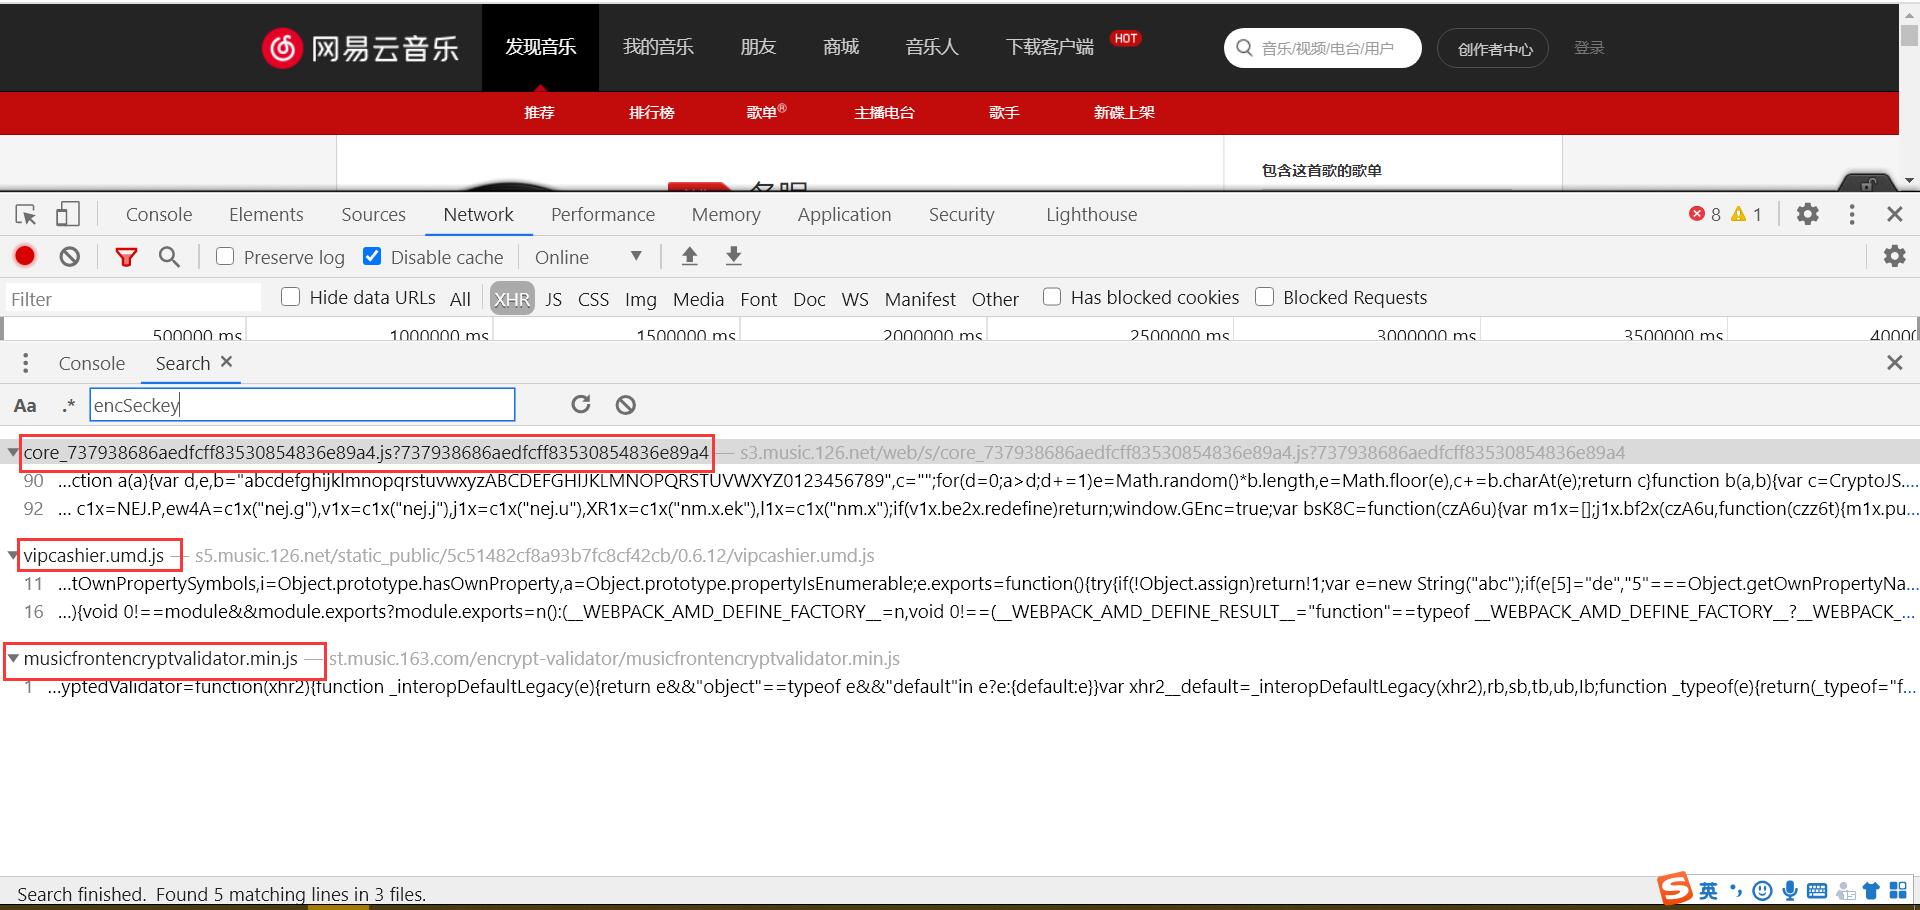Check the Blocked Requests option

coord(1264,296)
